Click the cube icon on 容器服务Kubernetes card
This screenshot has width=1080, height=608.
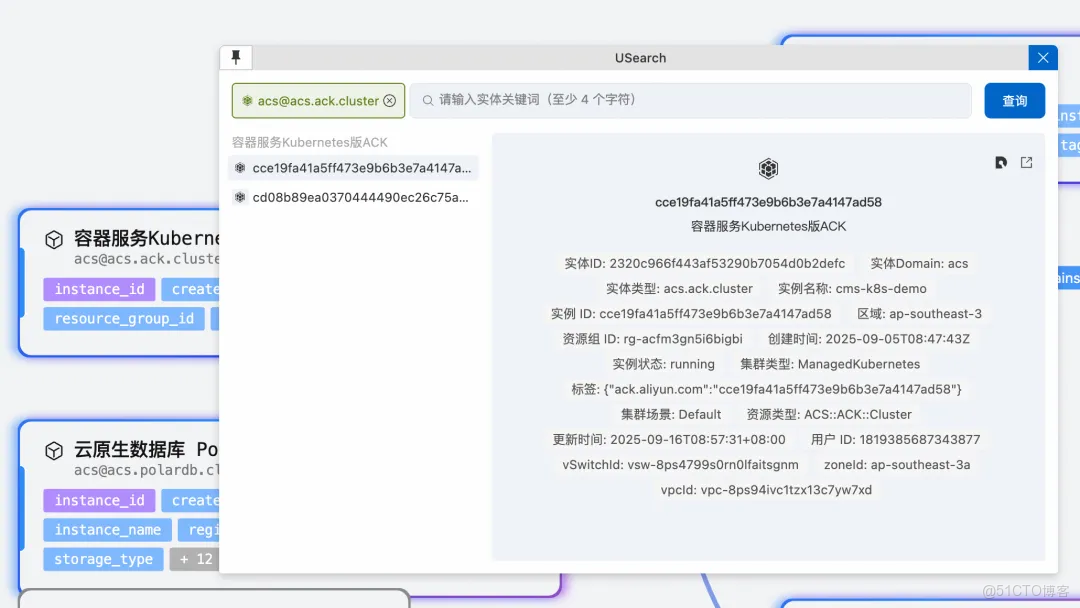pyautogui.click(x=54, y=238)
